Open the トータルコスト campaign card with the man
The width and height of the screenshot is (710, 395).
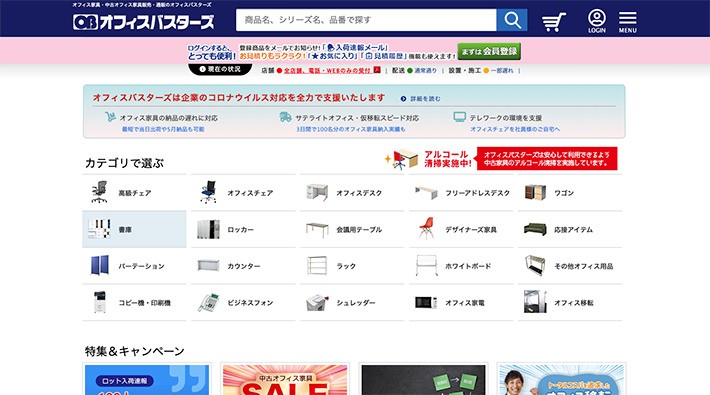click(561, 379)
